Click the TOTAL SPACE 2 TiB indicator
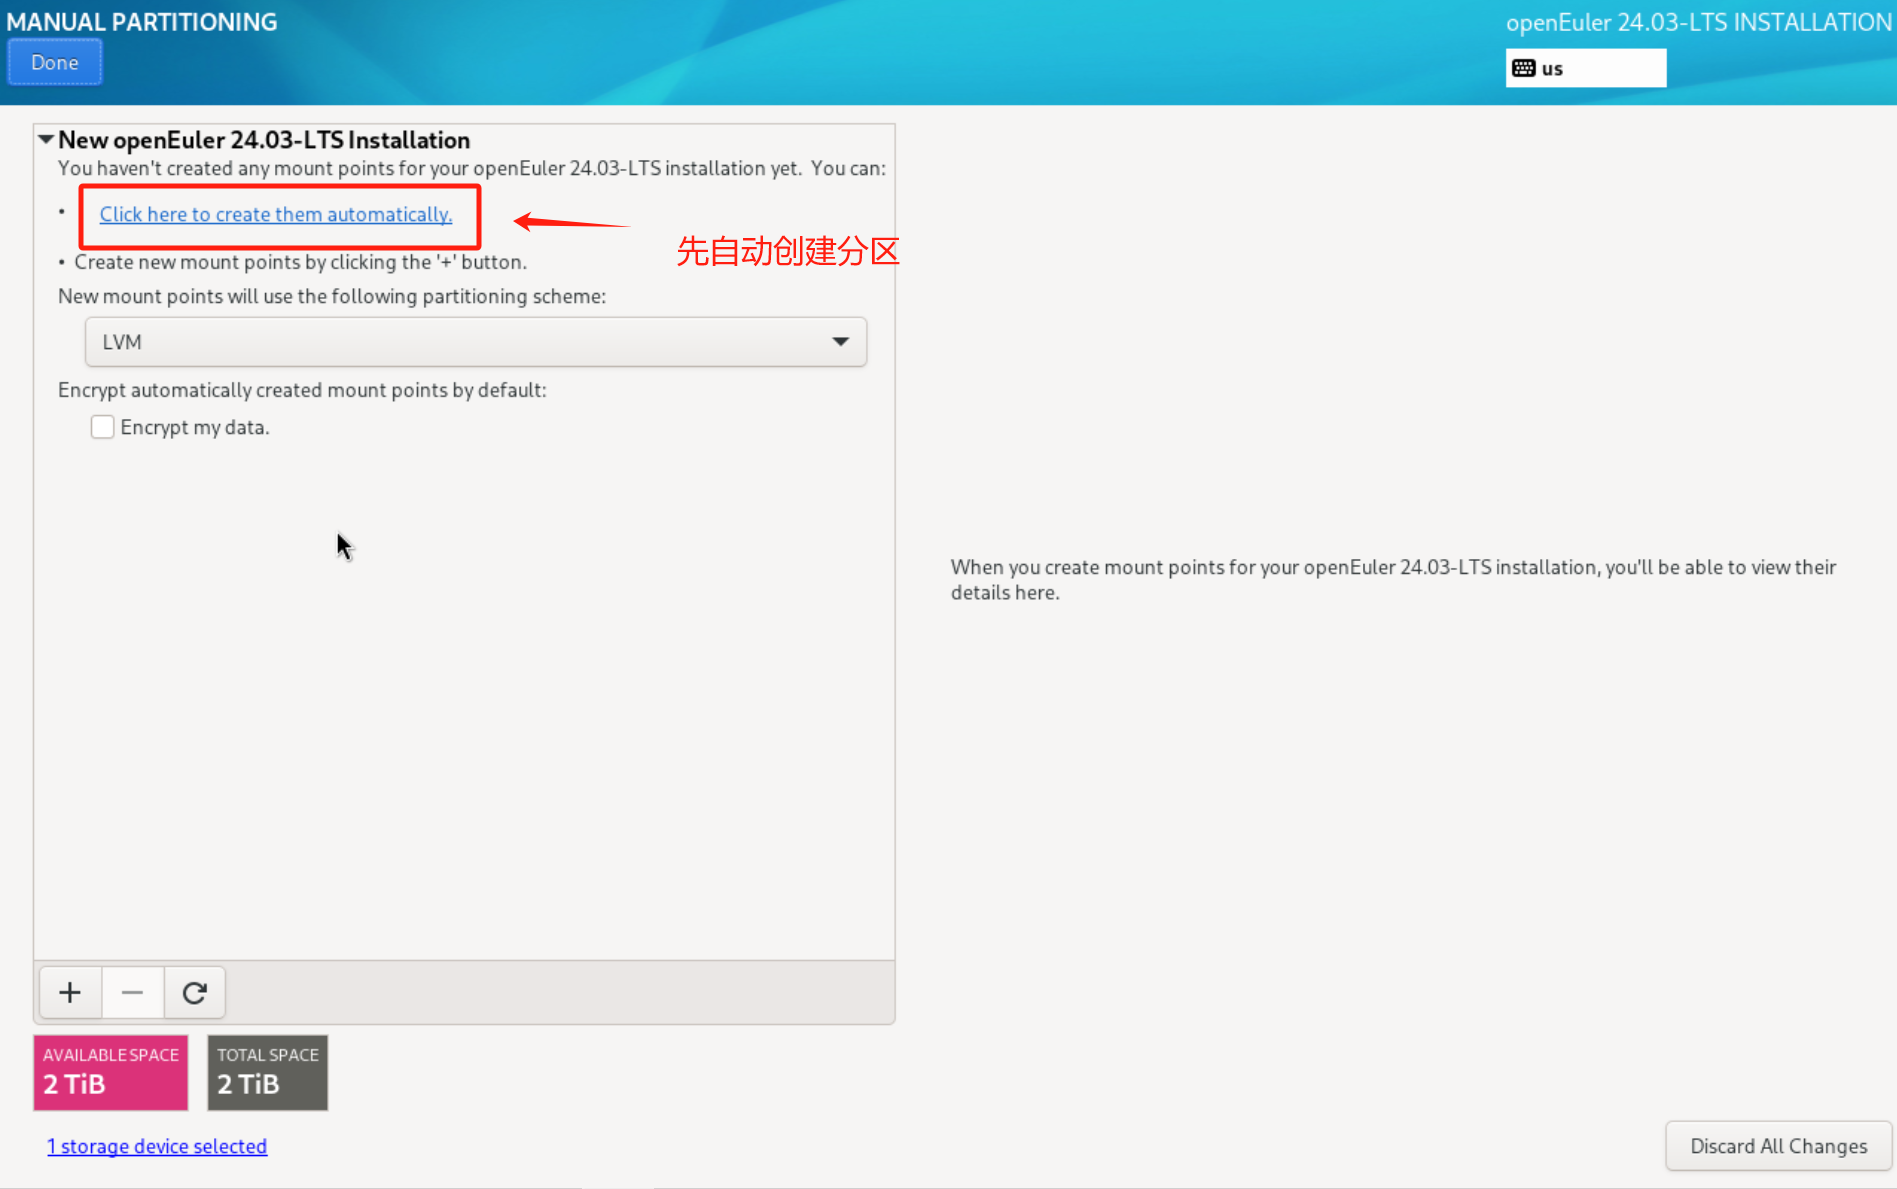1897x1189 pixels. [x=268, y=1072]
